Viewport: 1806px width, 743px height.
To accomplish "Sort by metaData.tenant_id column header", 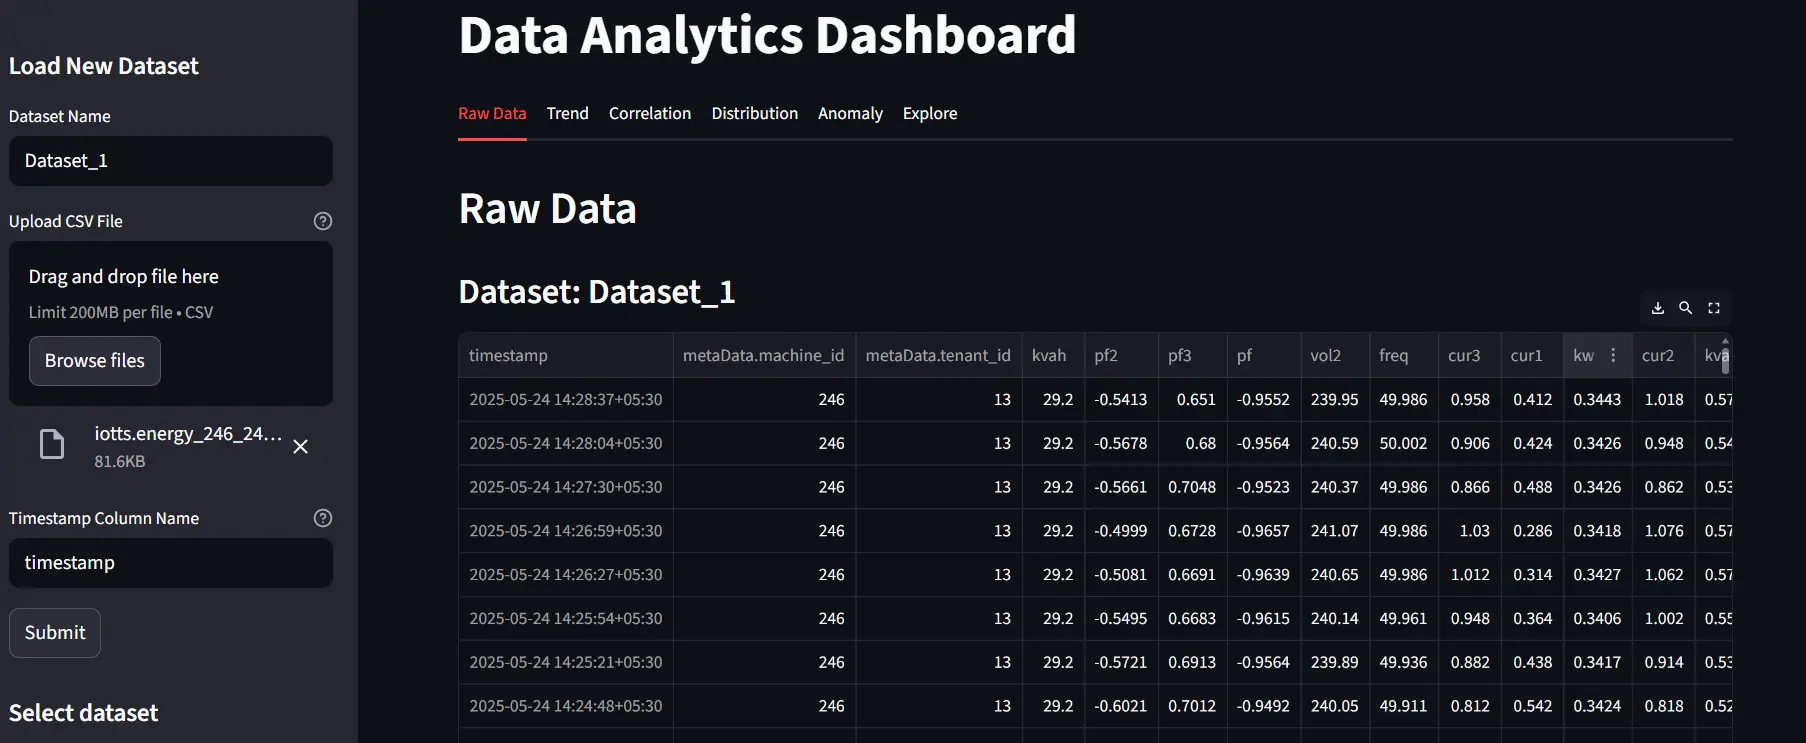I will pos(938,355).
